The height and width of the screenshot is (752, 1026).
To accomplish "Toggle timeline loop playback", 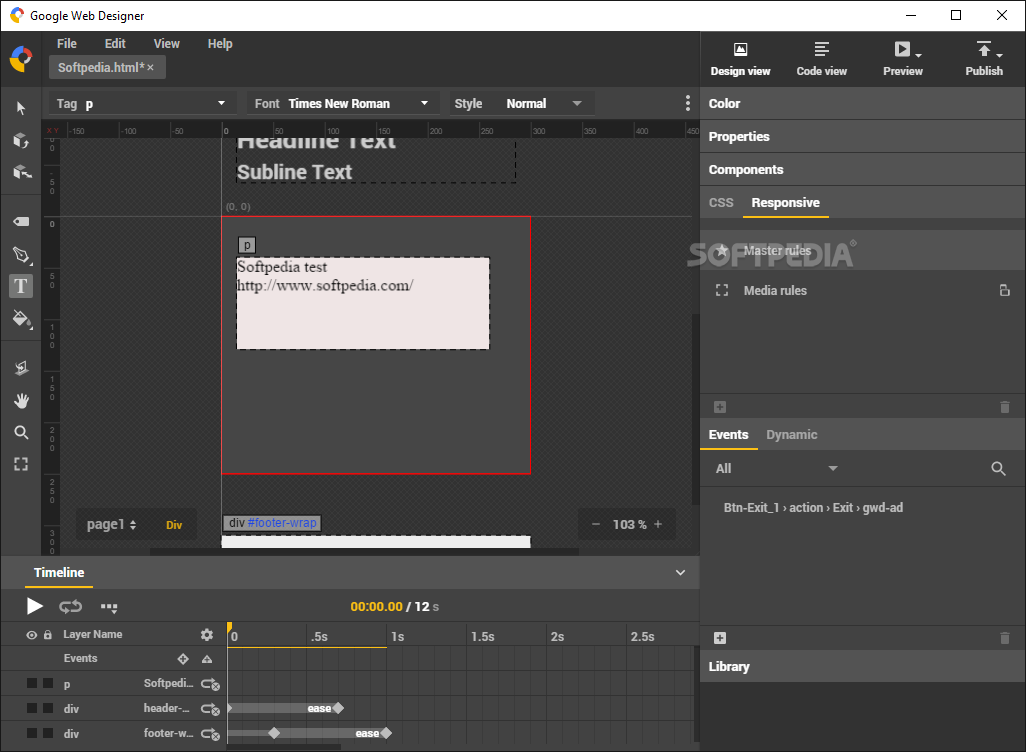I will 71,607.
